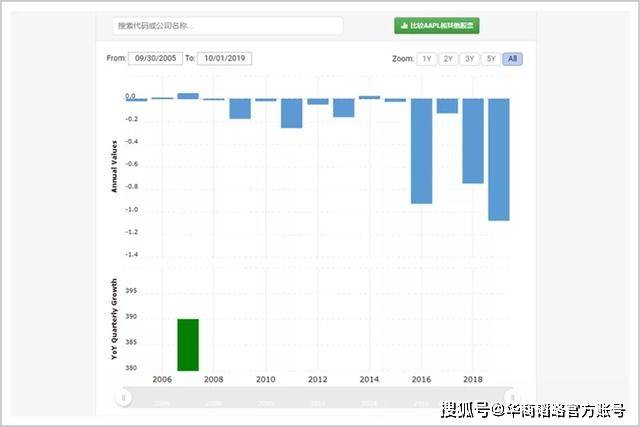Click the 2017 annual values bar
This screenshot has width=640, height=427.
447,106
